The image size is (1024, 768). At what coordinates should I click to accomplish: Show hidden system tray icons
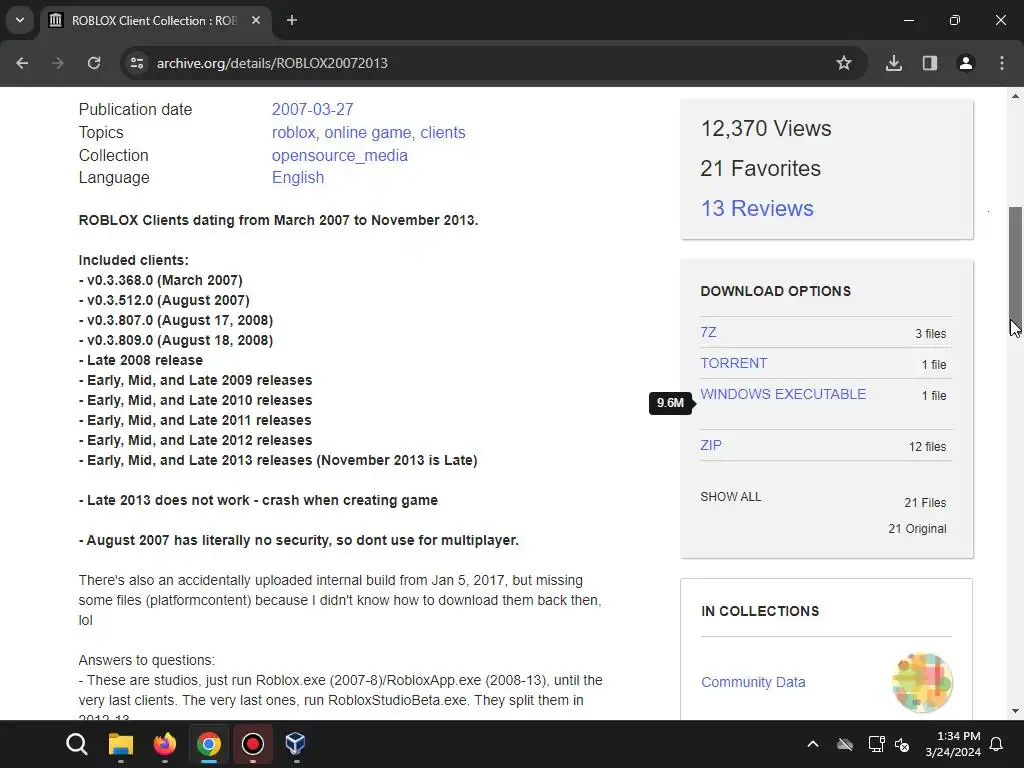coord(813,744)
